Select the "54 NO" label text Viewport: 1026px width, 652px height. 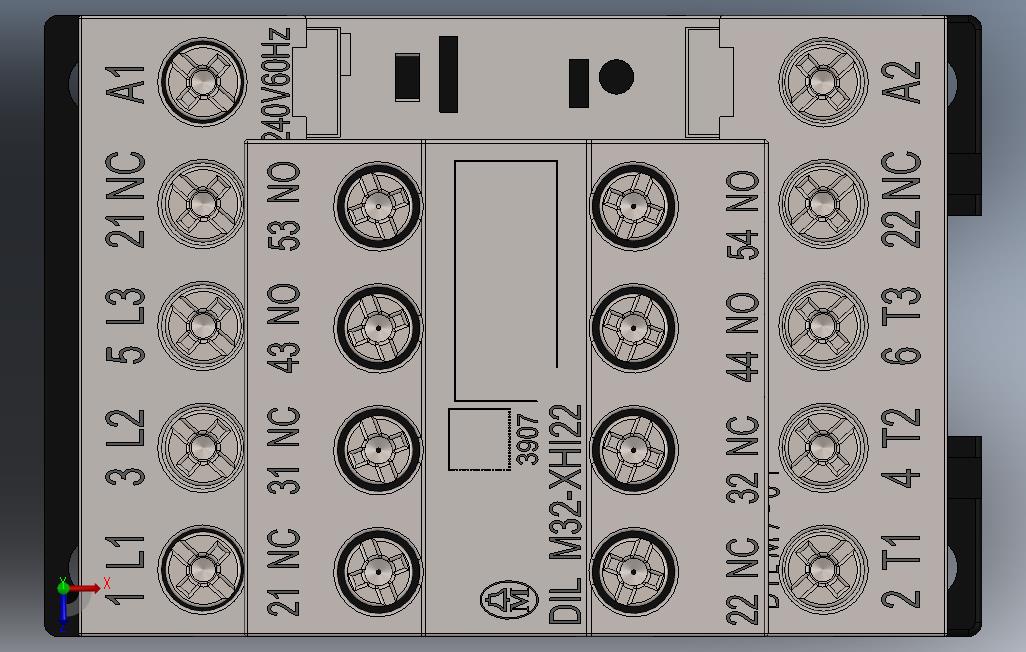[x=743, y=215]
